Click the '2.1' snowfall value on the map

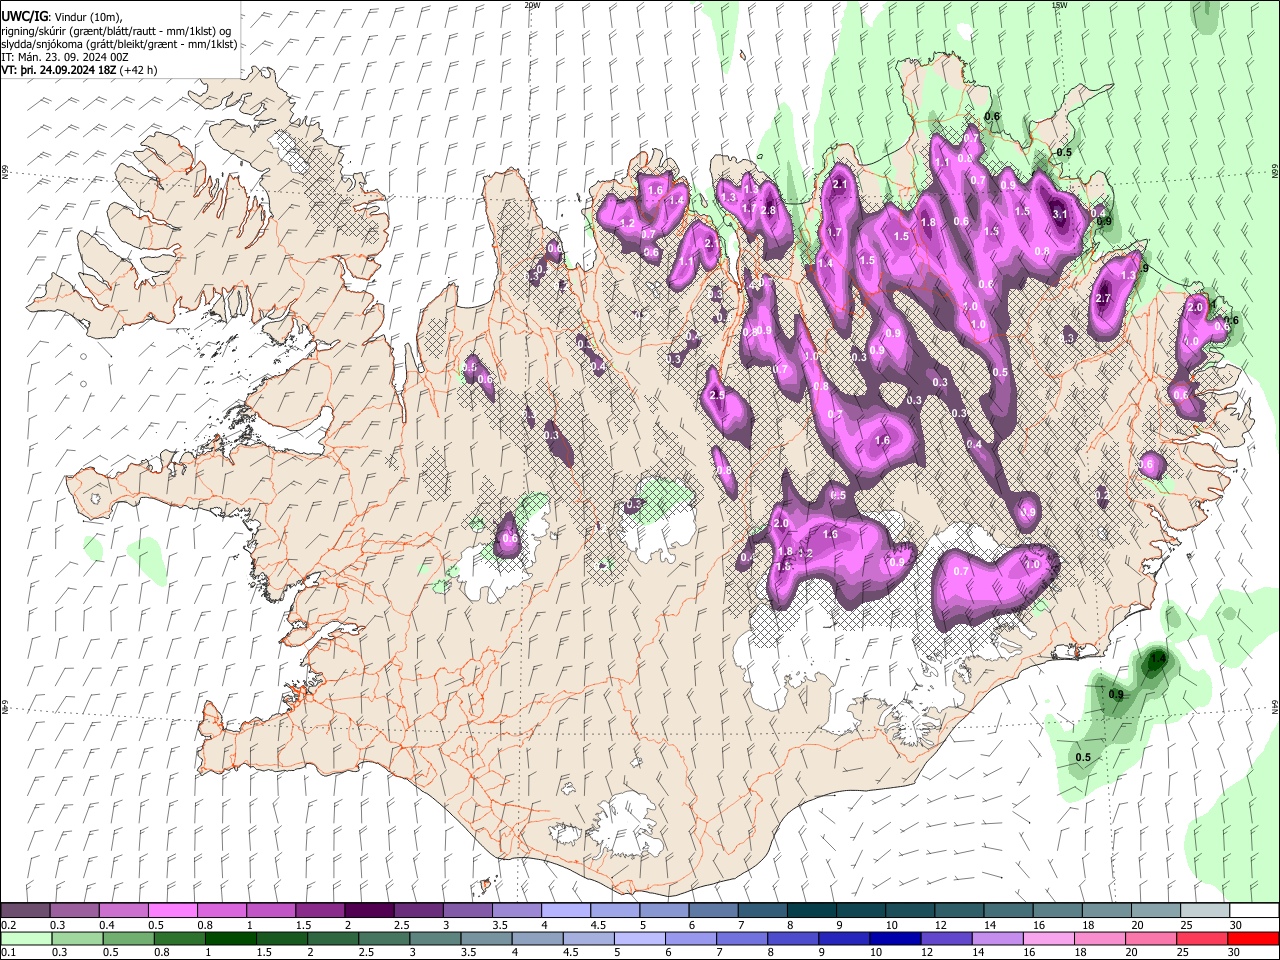840,184
